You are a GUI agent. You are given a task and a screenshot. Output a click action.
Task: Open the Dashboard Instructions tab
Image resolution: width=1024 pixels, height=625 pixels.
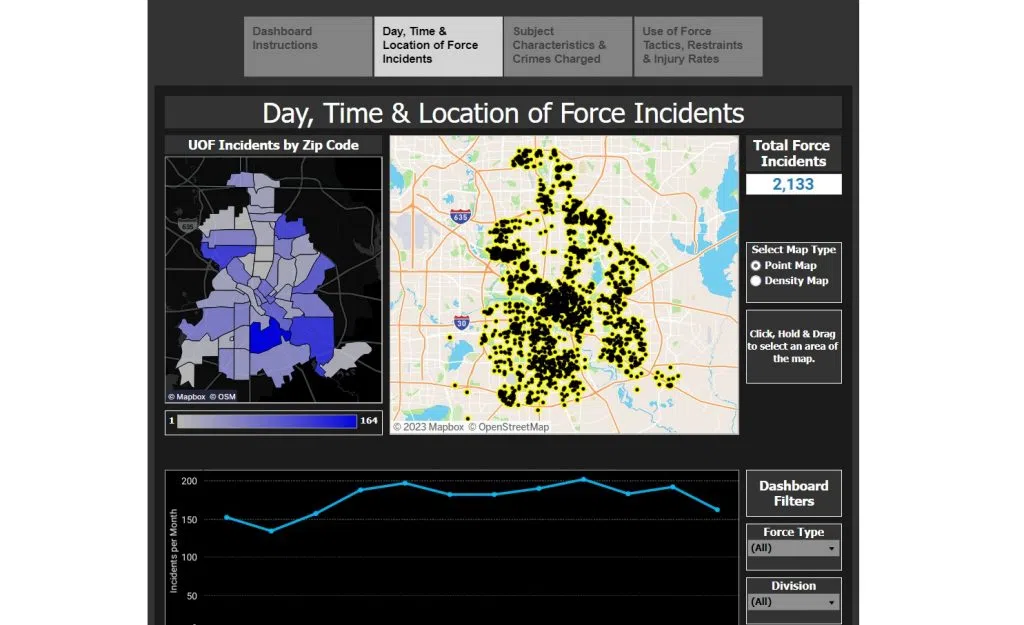pos(308,46)
